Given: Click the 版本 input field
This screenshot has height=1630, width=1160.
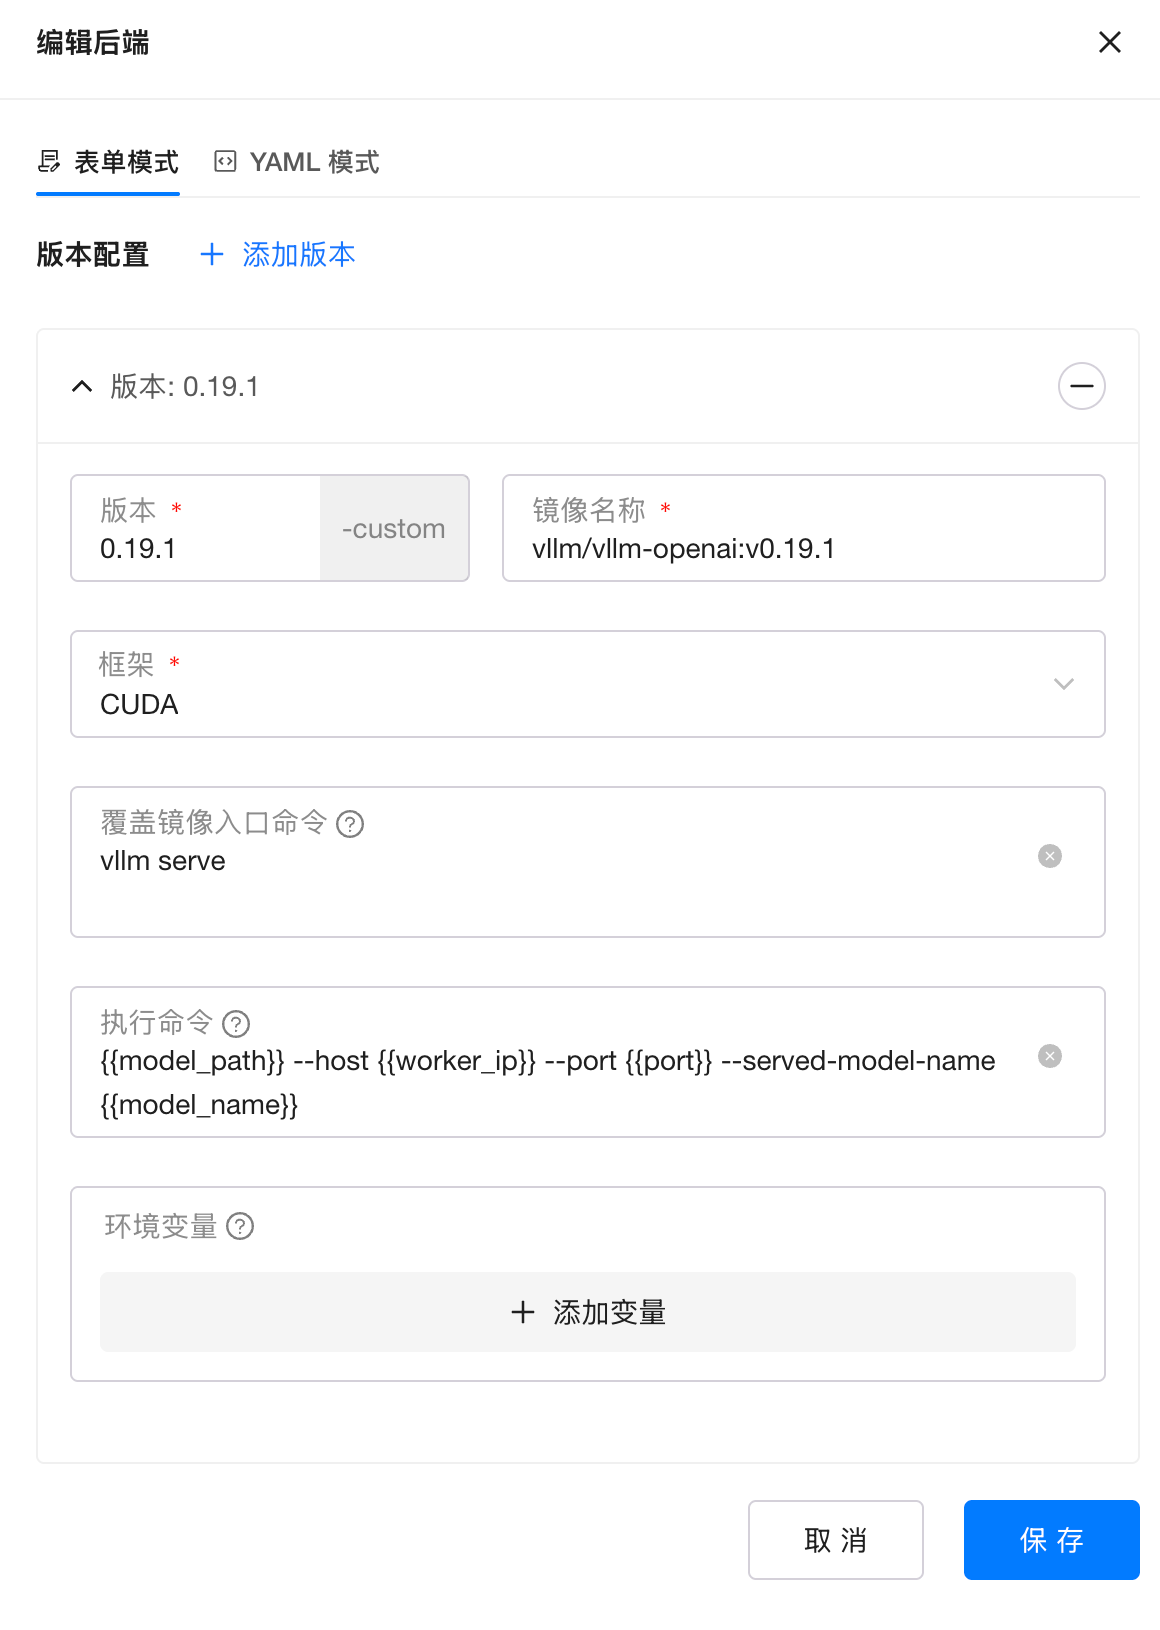Looking at the screenshot, I should pyautogui.click(x=196, y=548).
